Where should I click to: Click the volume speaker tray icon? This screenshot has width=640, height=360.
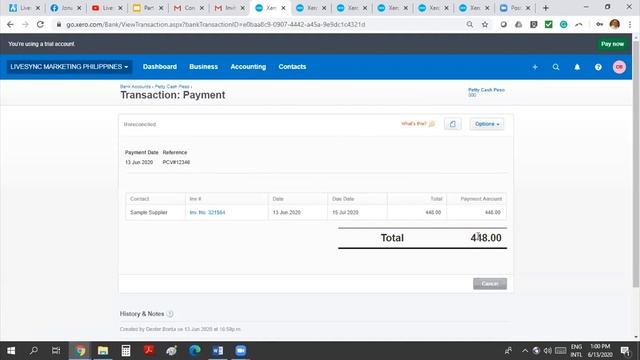pyautogui.click(x=548, y=351)
